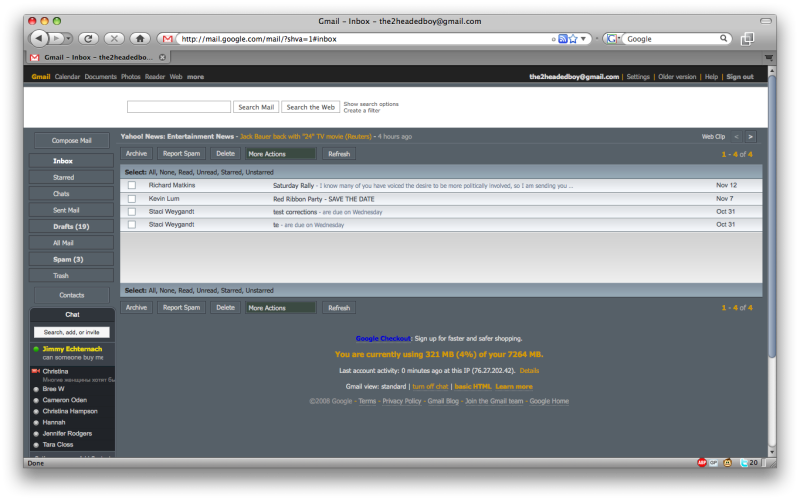Go to the home page icon

tap(140, 38)
